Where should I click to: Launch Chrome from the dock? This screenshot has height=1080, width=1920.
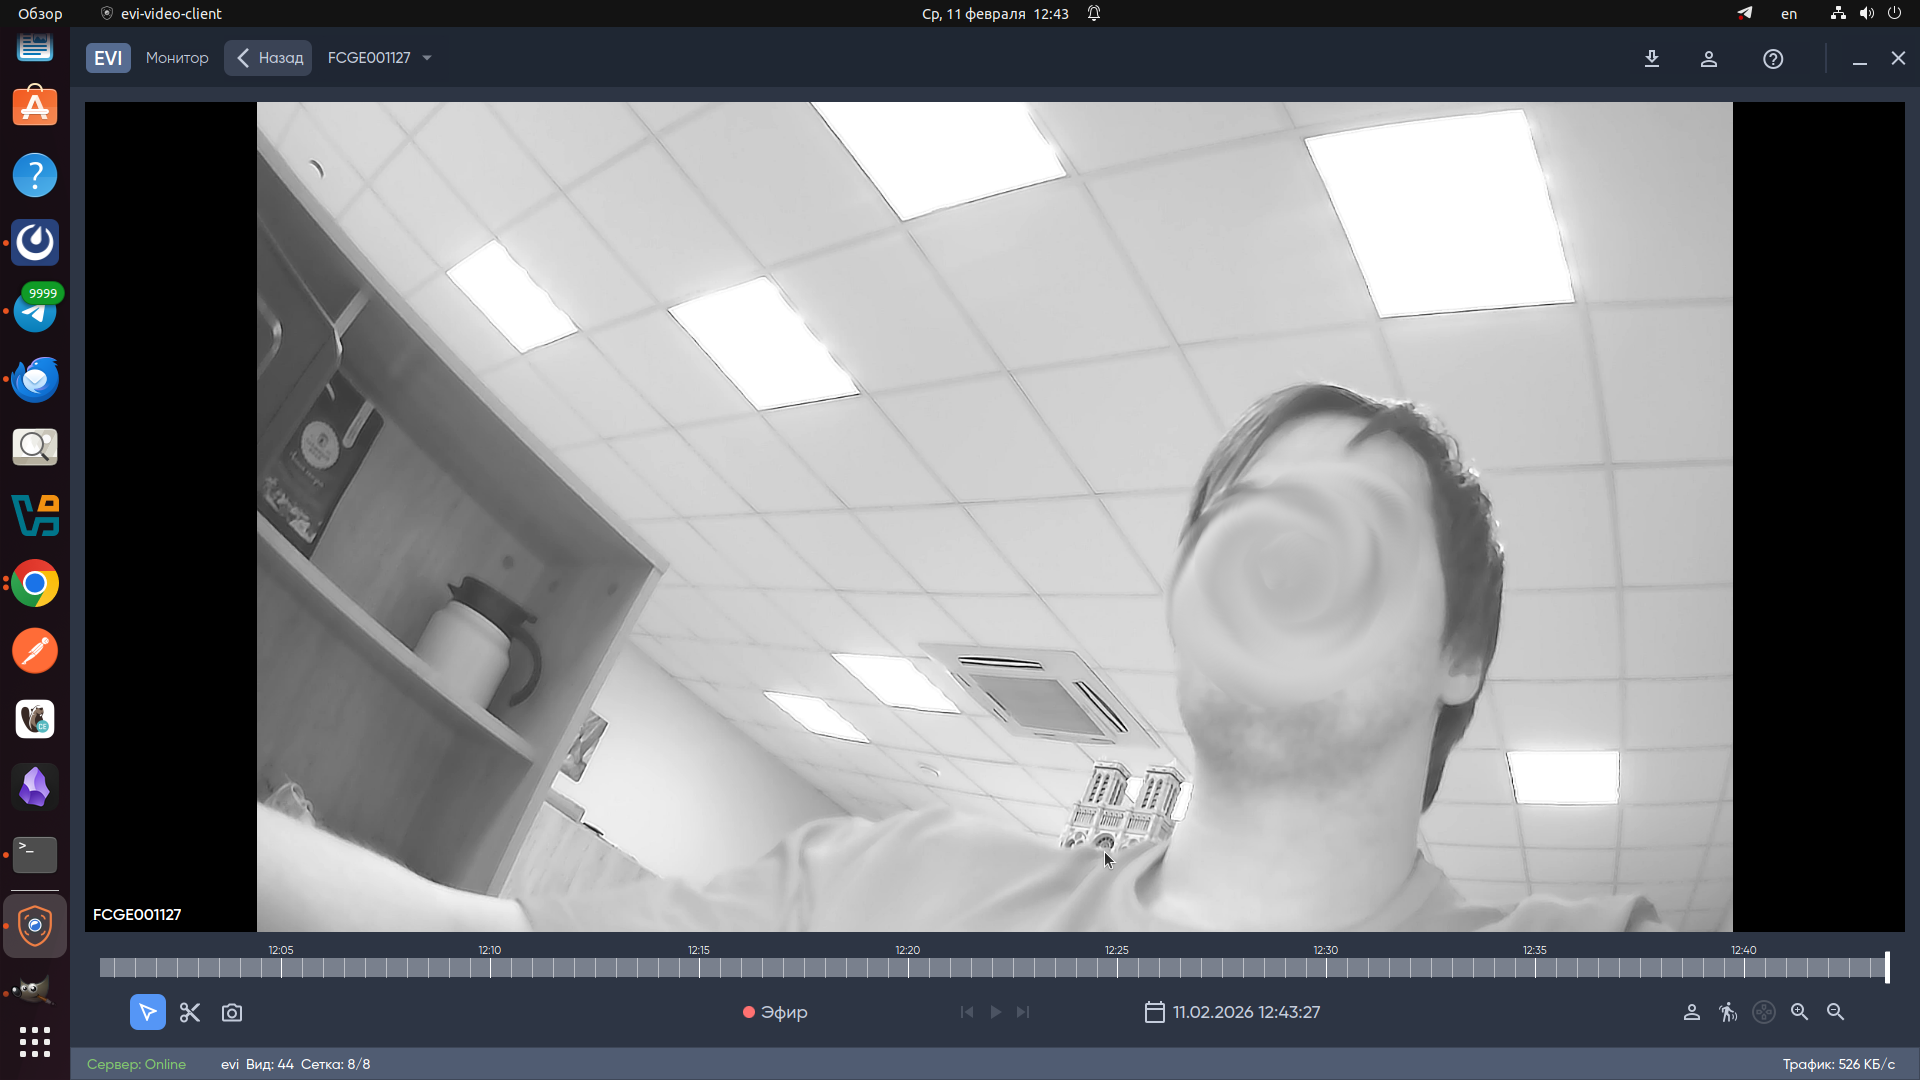tap(35, 583)
